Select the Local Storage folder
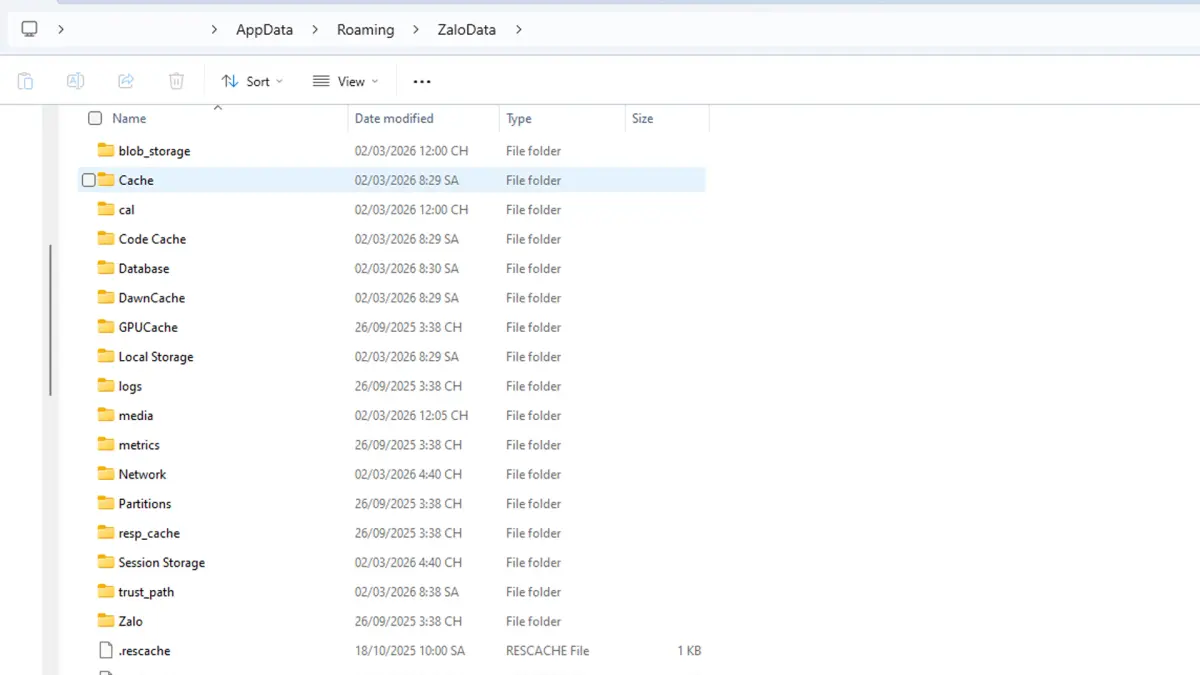The width and height of the screenshot is (1200, 675). coord(155,357)
